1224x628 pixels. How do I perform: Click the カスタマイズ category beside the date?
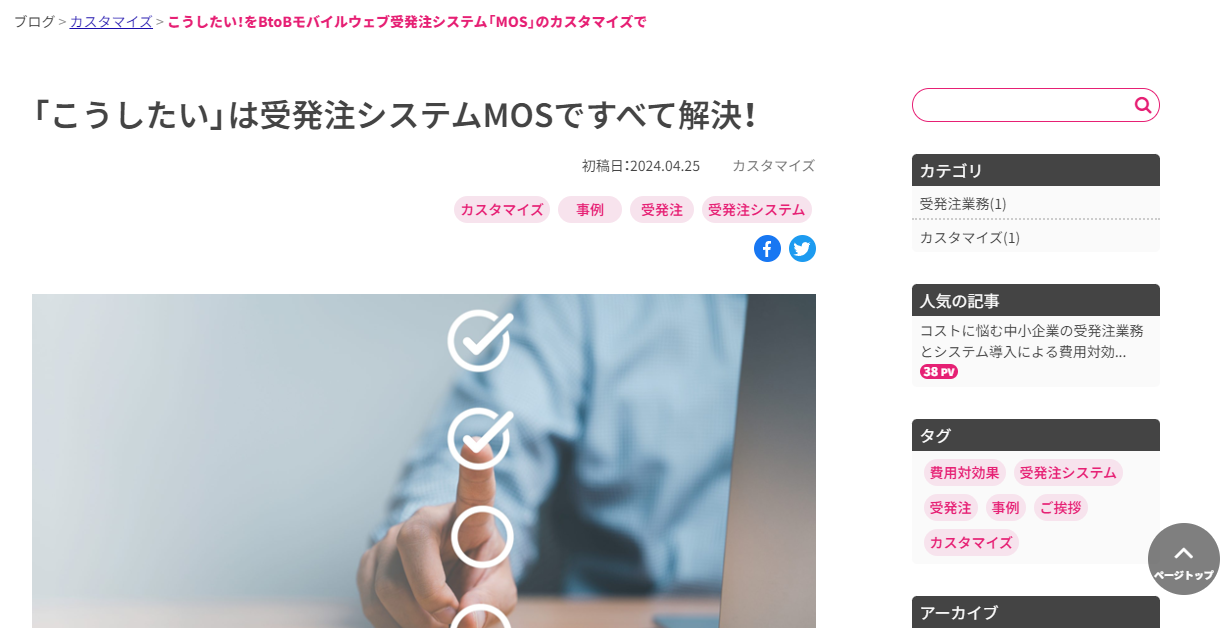[x=773, y=166]
